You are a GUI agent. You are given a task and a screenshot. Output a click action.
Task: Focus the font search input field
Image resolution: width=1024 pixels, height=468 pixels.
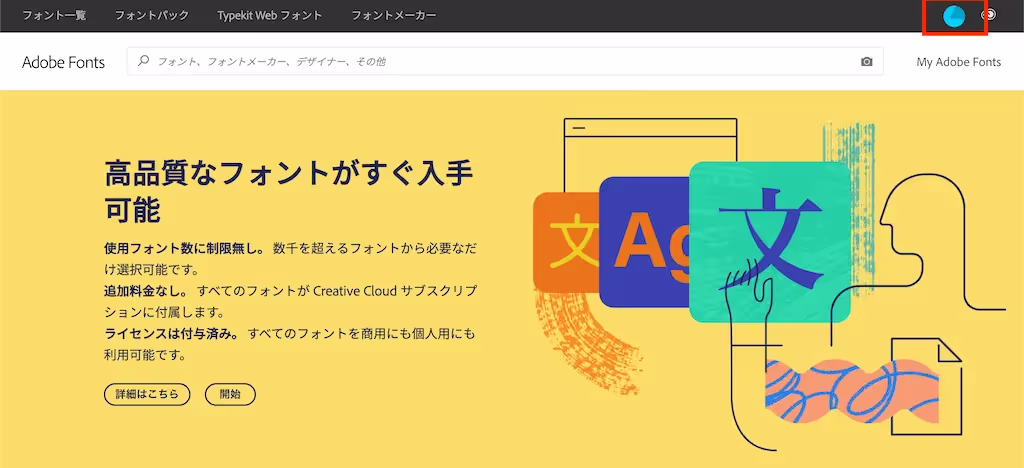coord(505,61)
